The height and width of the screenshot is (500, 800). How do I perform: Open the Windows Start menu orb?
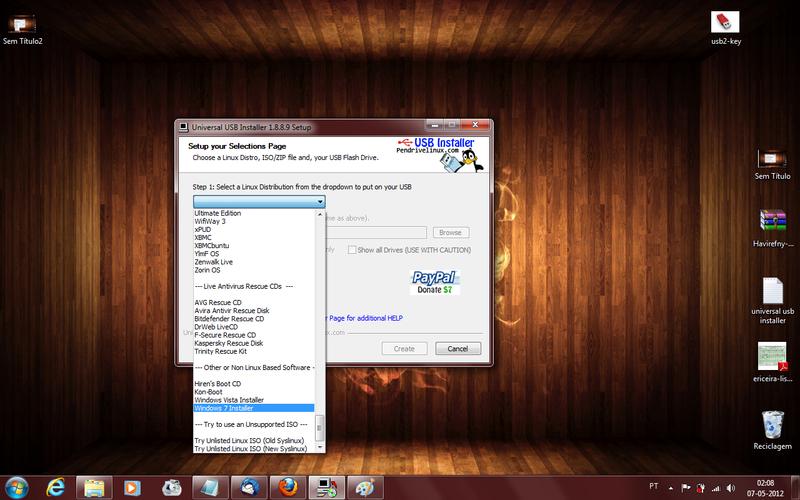pos(17,488)
